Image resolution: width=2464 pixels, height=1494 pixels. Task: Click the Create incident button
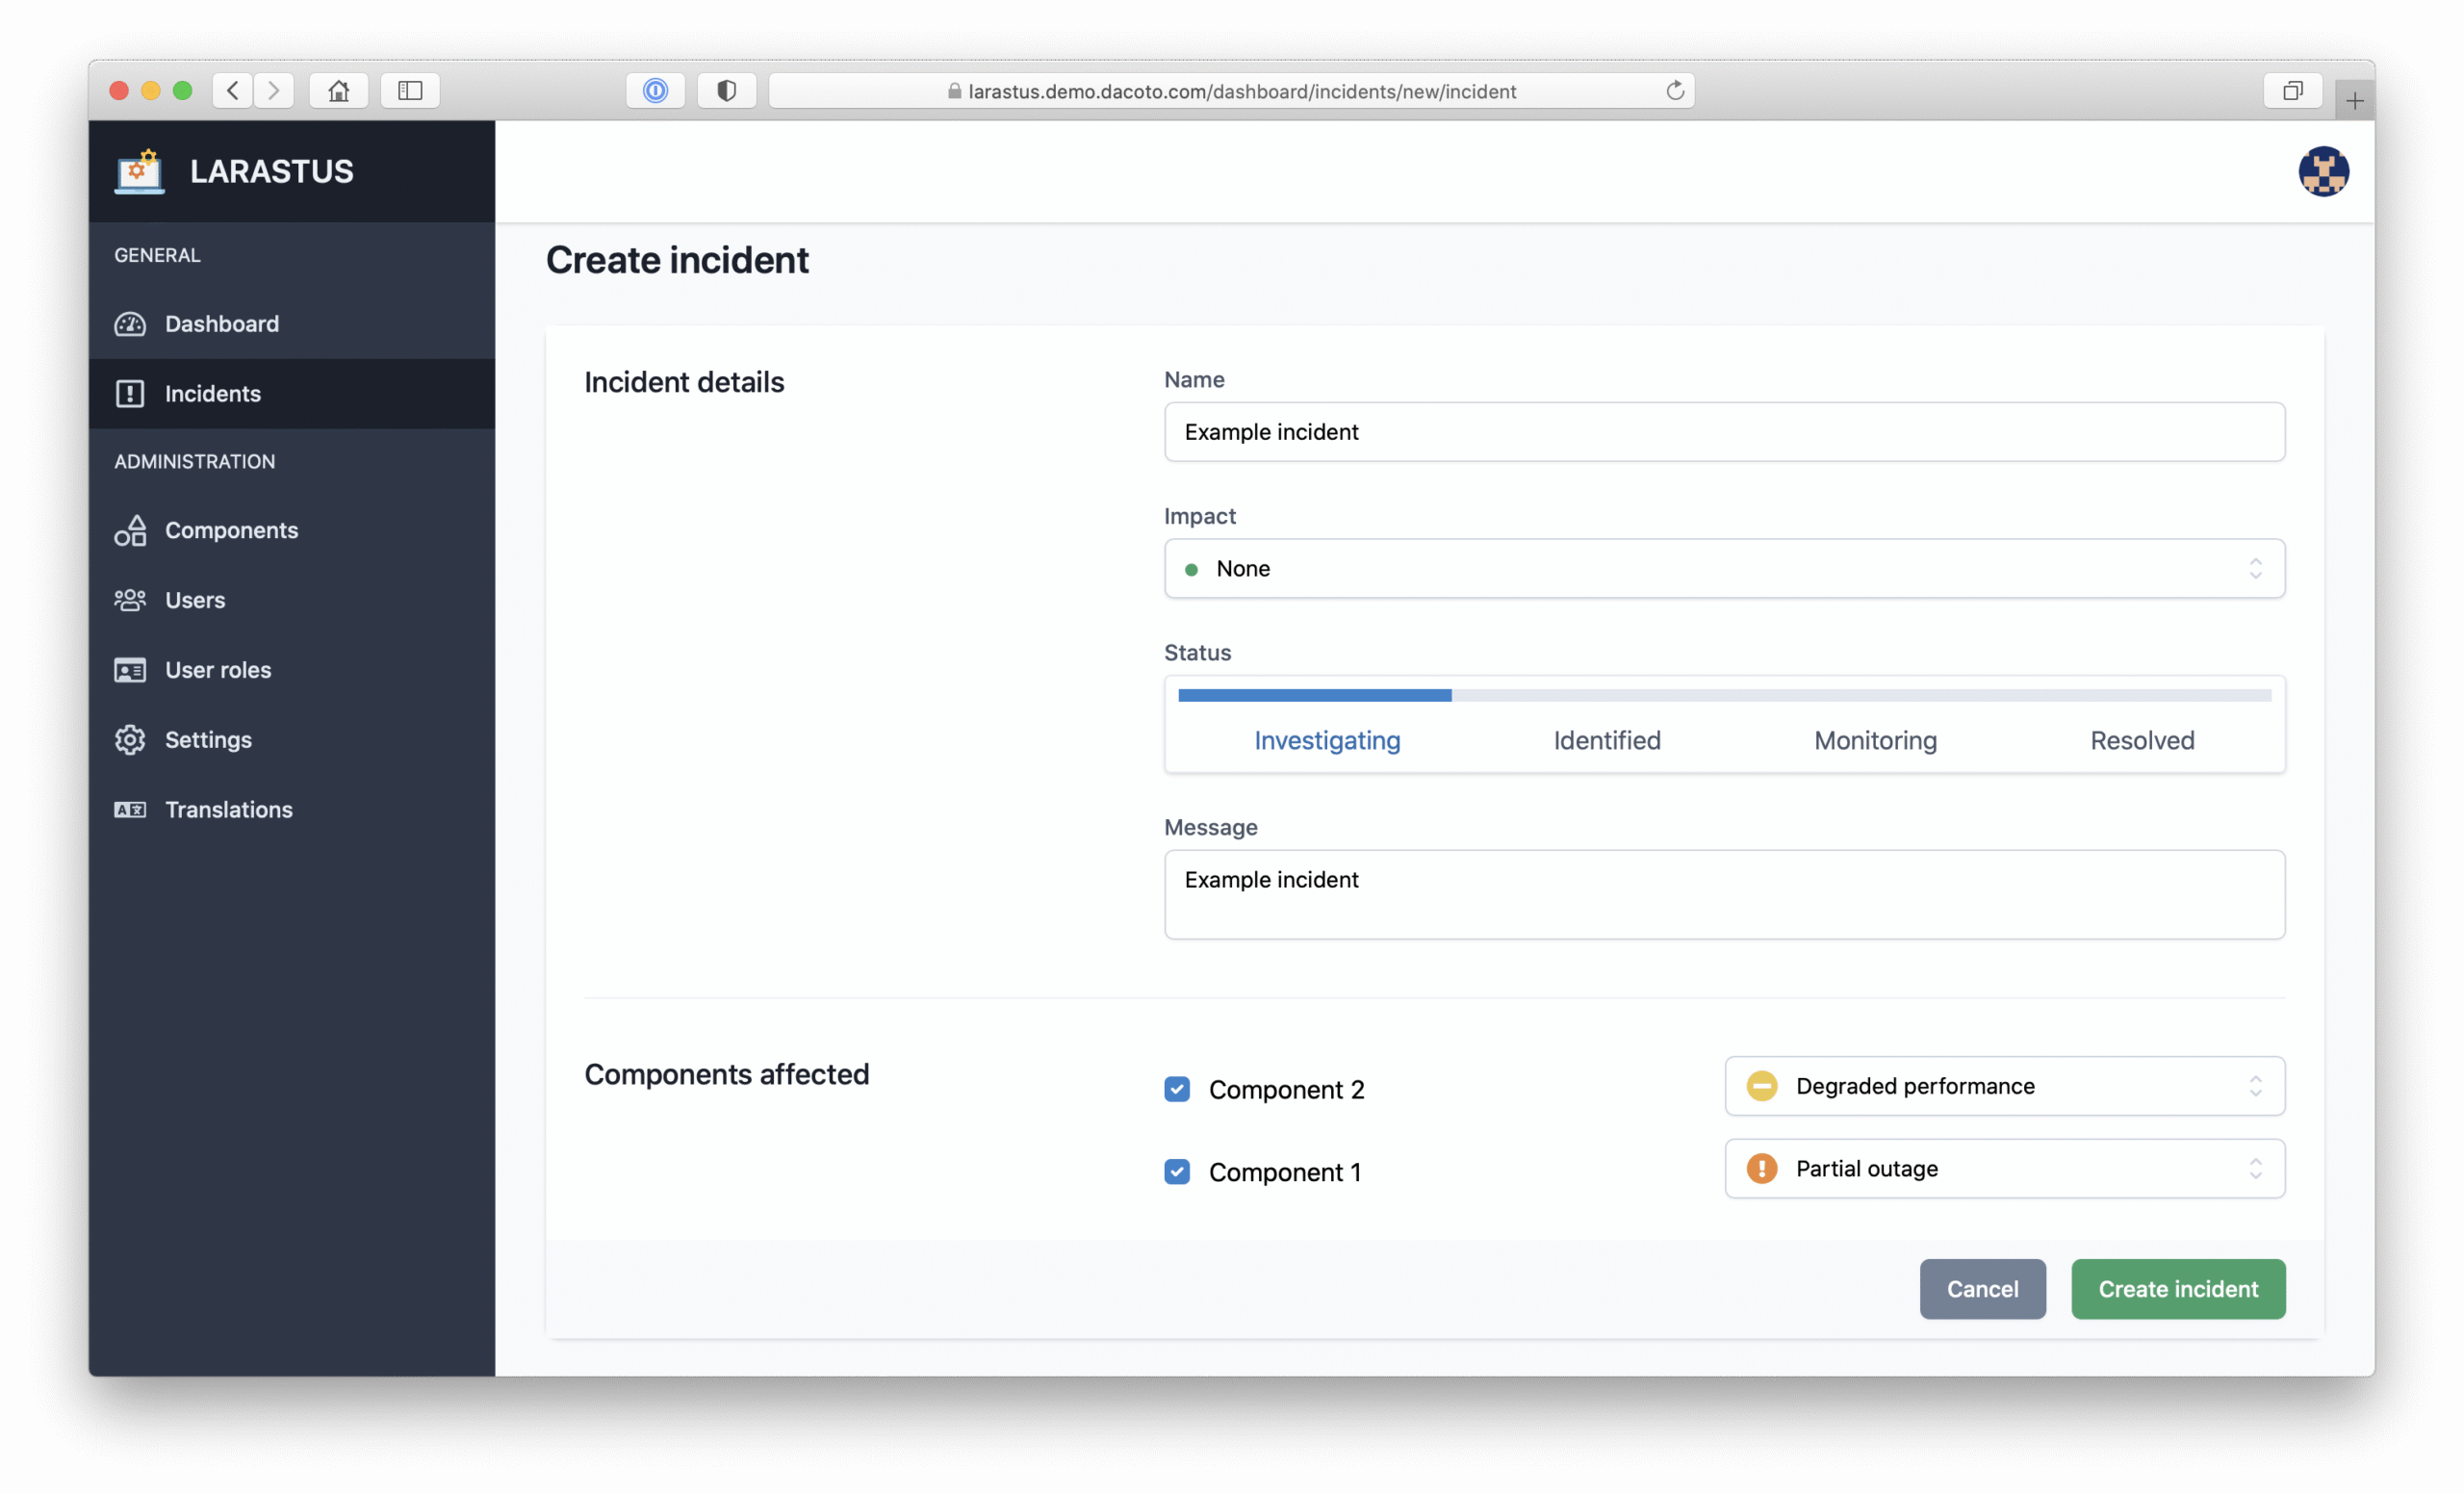[x=2177, y=1289]
